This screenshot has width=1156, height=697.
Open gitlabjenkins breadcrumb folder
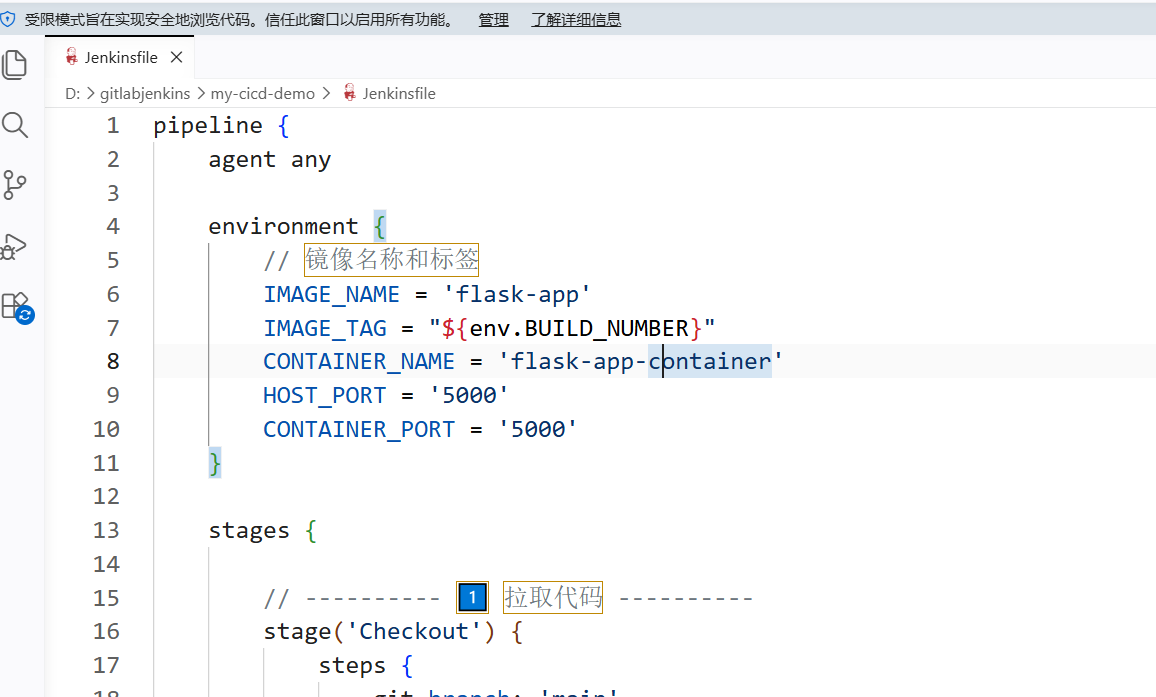pyautogui.click(x=144, y=94)
